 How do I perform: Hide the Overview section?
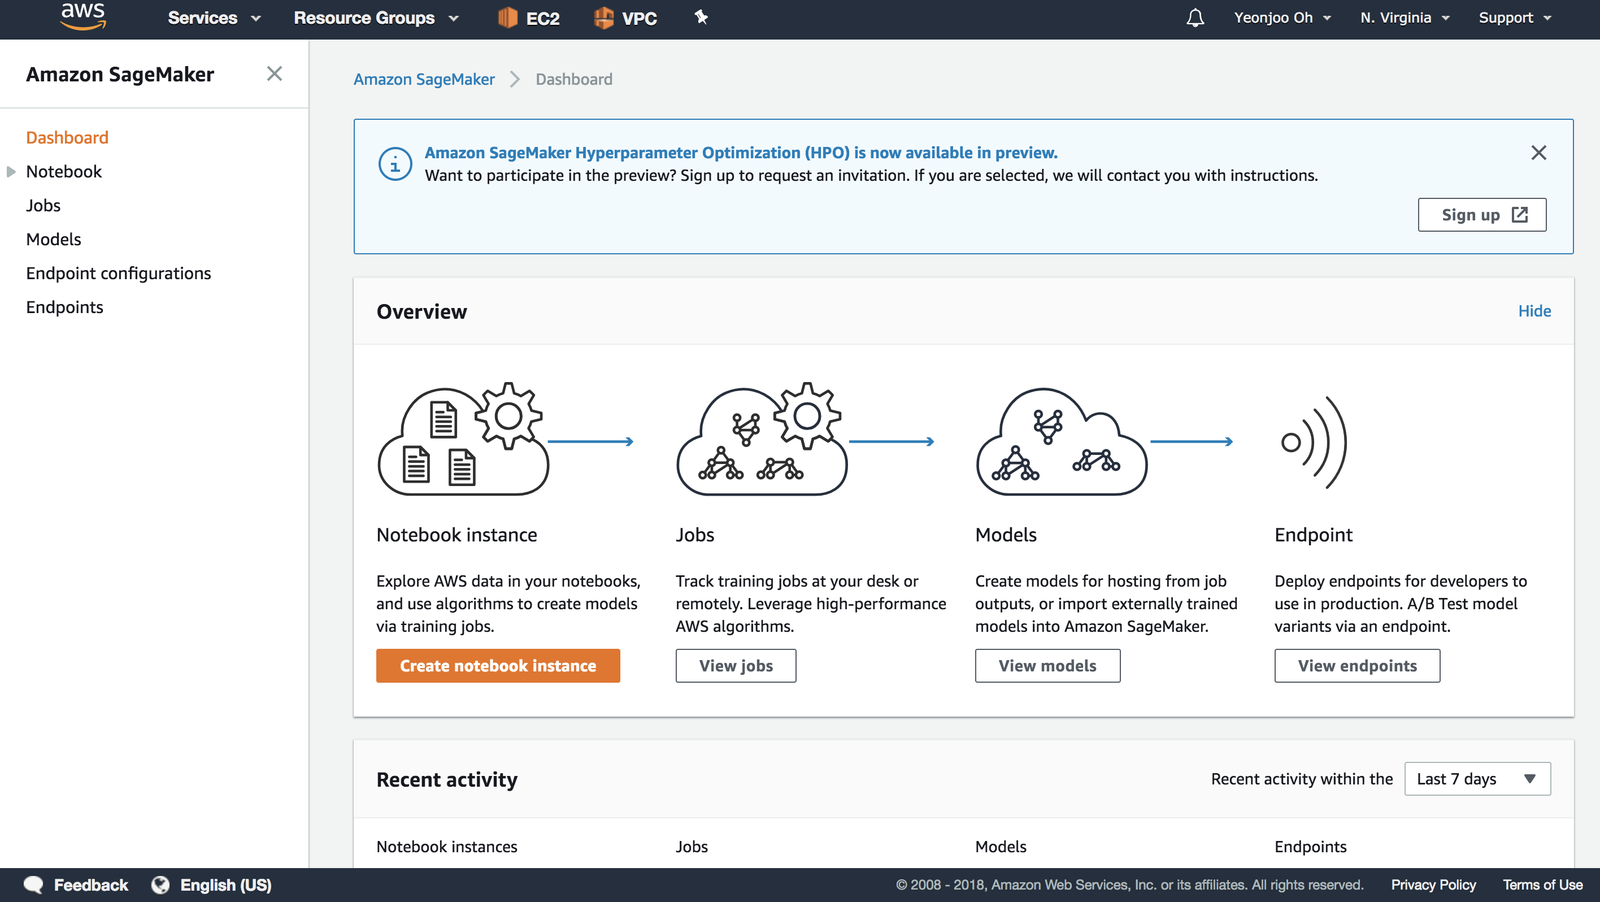[x=1534, y=311]
